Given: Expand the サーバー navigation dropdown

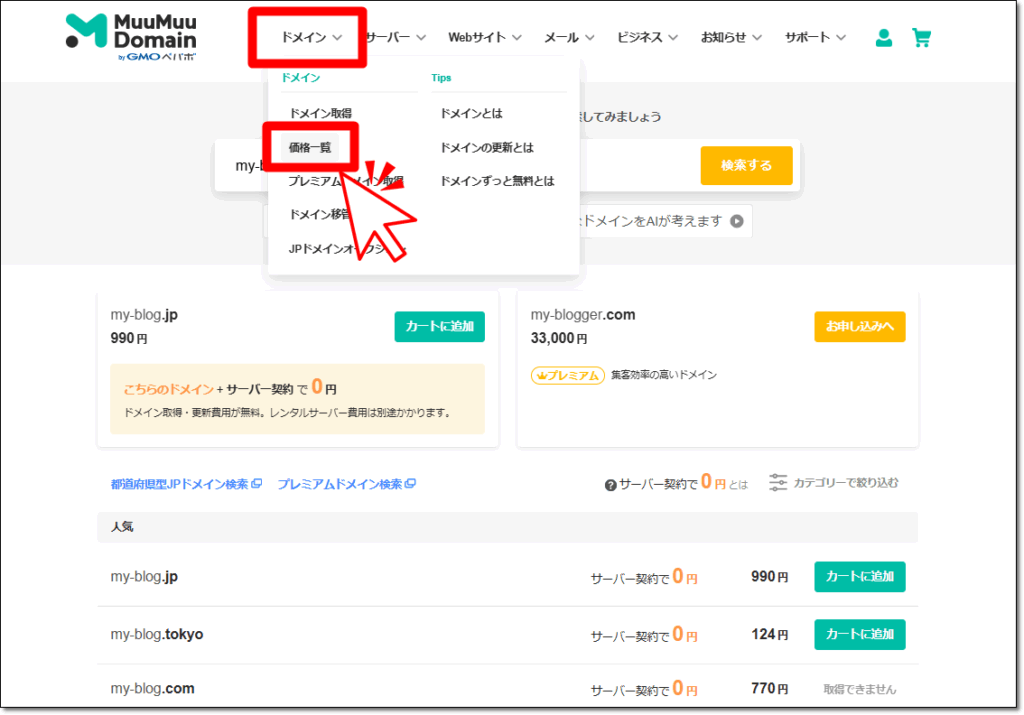Looking at the screenshot, I should click(x=392, y=37).
